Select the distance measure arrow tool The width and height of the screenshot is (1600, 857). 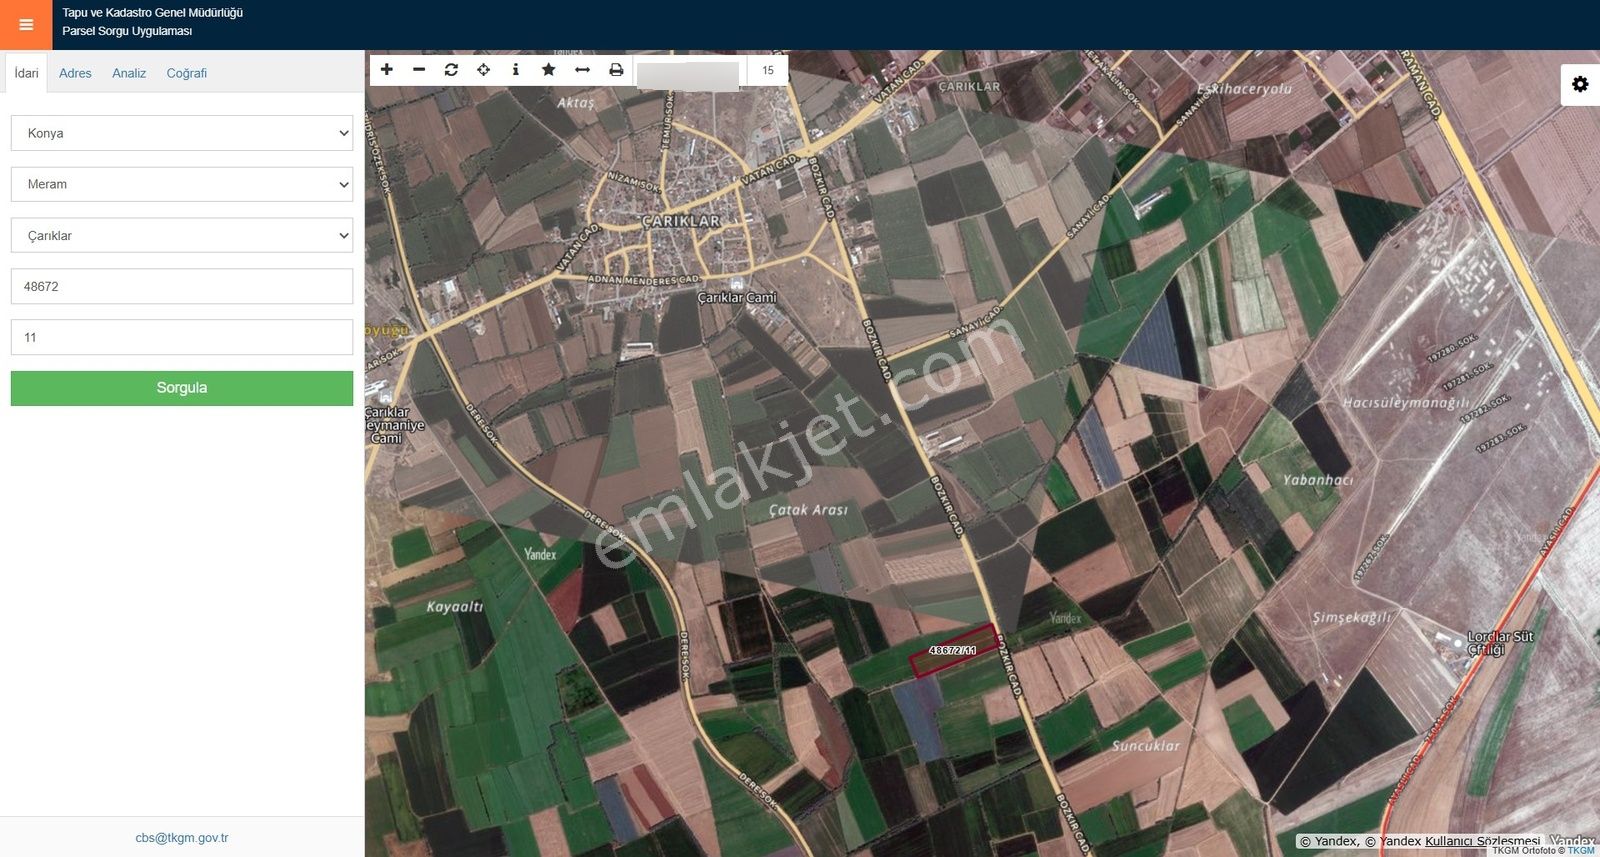[x=582, y=70]
